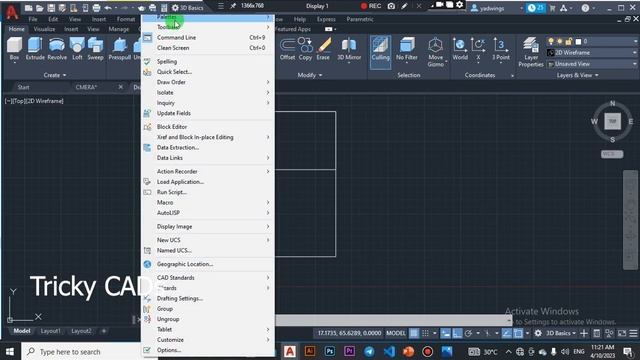Open the Options dialog entry
The height and width of the screenshot is (360, 640).
click(208, 350)
